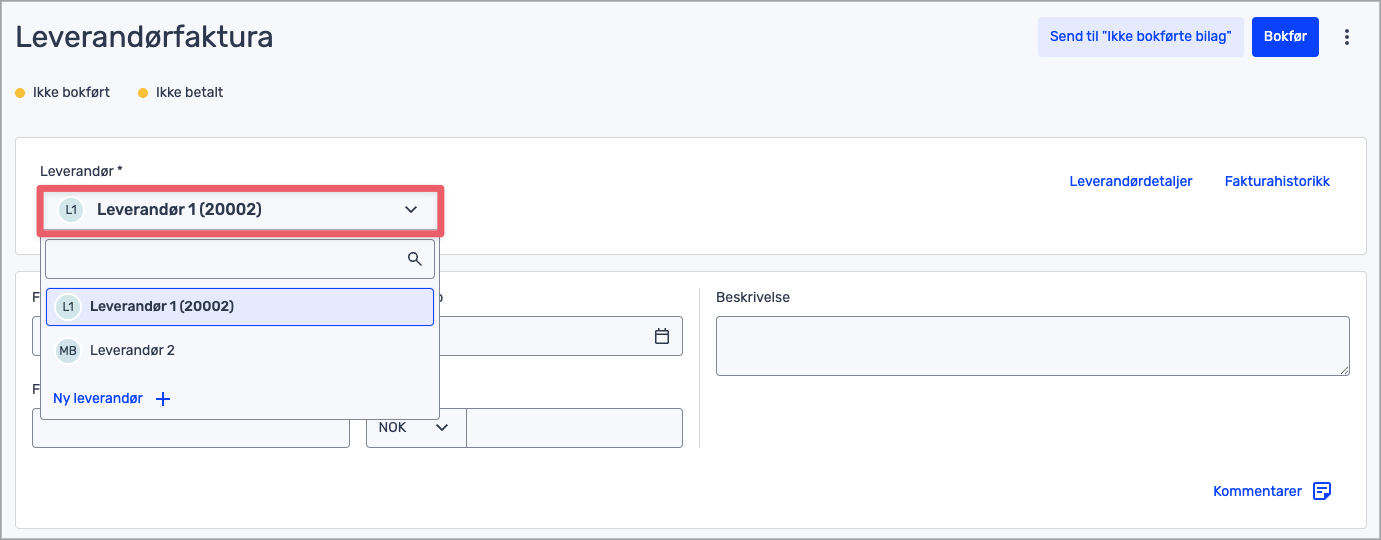Image resolution: width=1381 pixels, height=540 pixels.
Task: Collapse the Leverandør dropdown chevron
Action: click(x=410, y=210)
